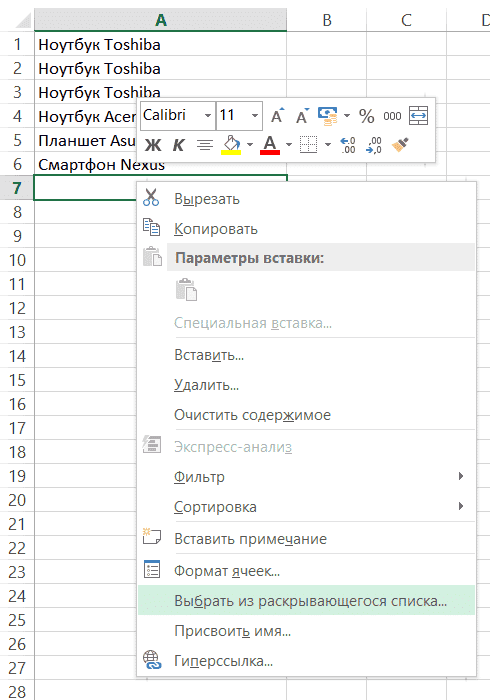Open Формат ячеек... dialog
This screenshot has width=490, height=700.
click(x=306, y=571)
